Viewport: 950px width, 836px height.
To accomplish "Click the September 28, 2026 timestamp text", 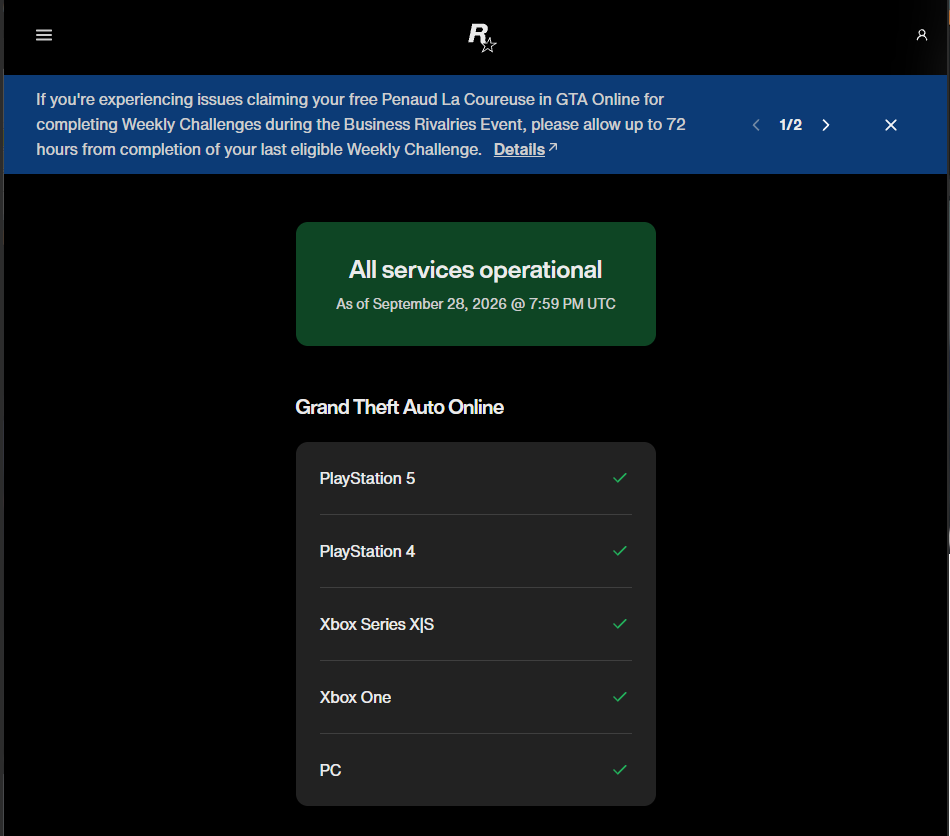I will (x=476, y=304).
